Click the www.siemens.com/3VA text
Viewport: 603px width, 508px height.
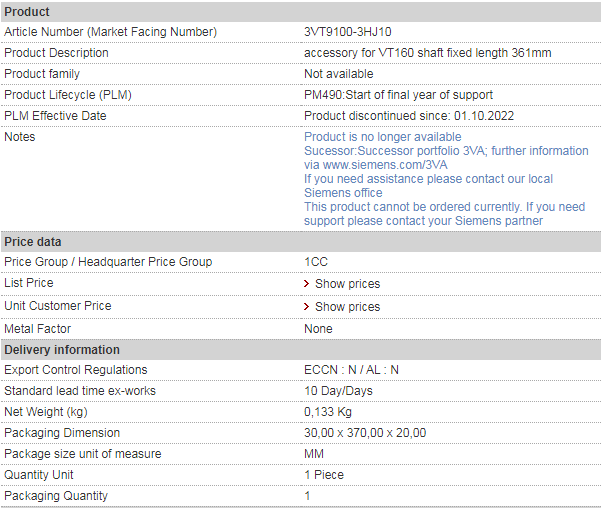pos(385,165)
